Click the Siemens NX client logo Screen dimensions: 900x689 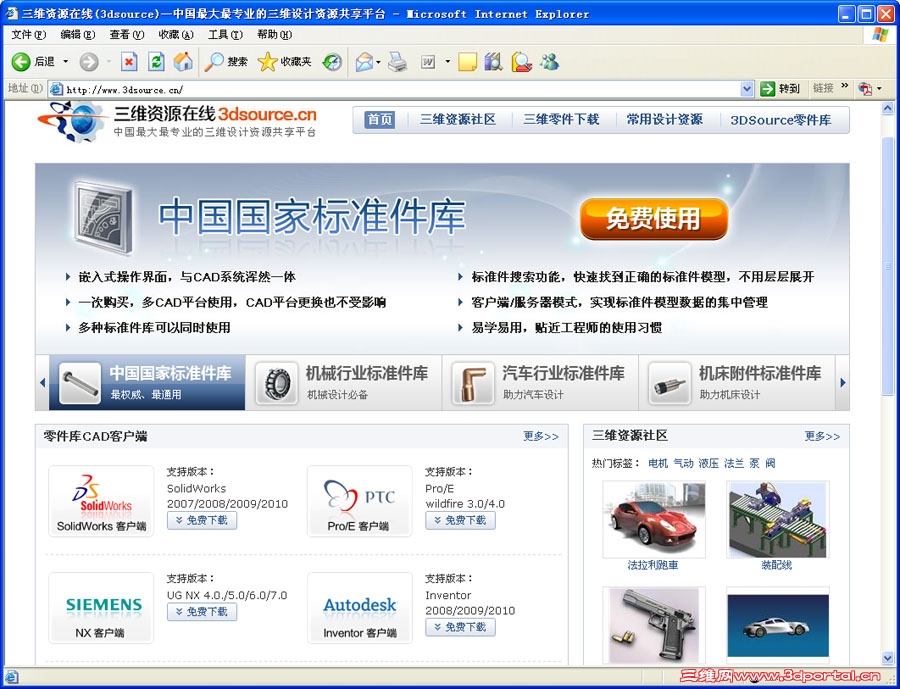click(101, 607)
